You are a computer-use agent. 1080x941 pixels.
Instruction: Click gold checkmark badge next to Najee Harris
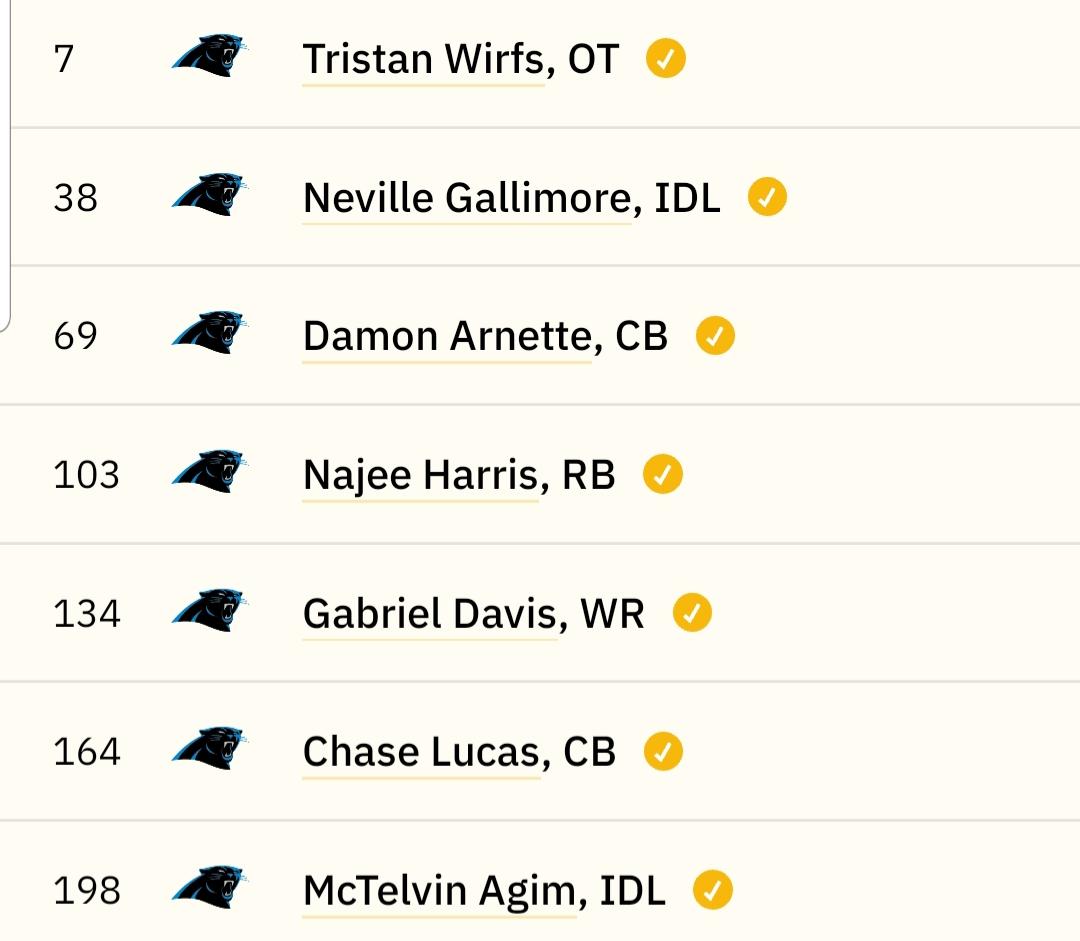[x=663, y=474]
